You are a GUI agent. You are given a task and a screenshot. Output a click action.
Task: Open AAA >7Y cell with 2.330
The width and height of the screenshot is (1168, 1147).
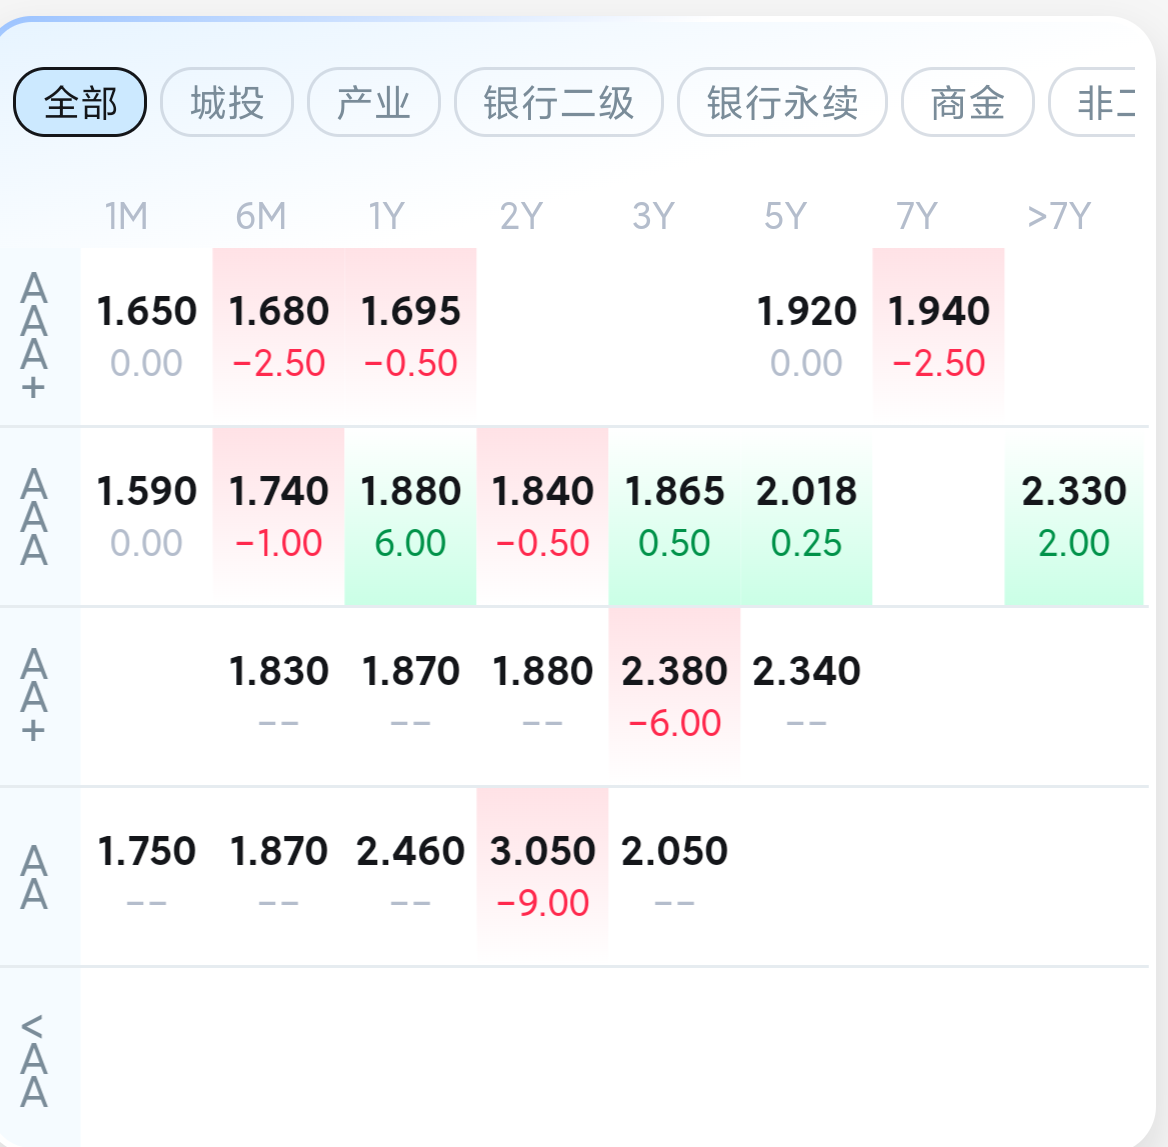click(x=1074, y=515)
